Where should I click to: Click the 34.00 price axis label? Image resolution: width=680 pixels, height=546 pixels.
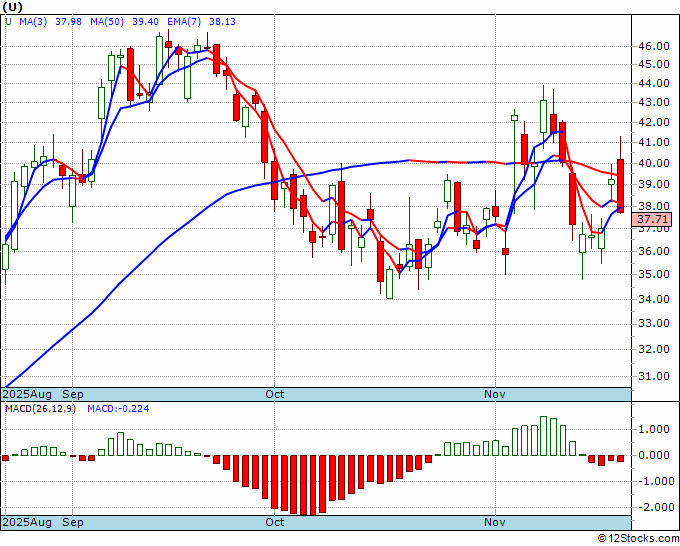point(654,299)
